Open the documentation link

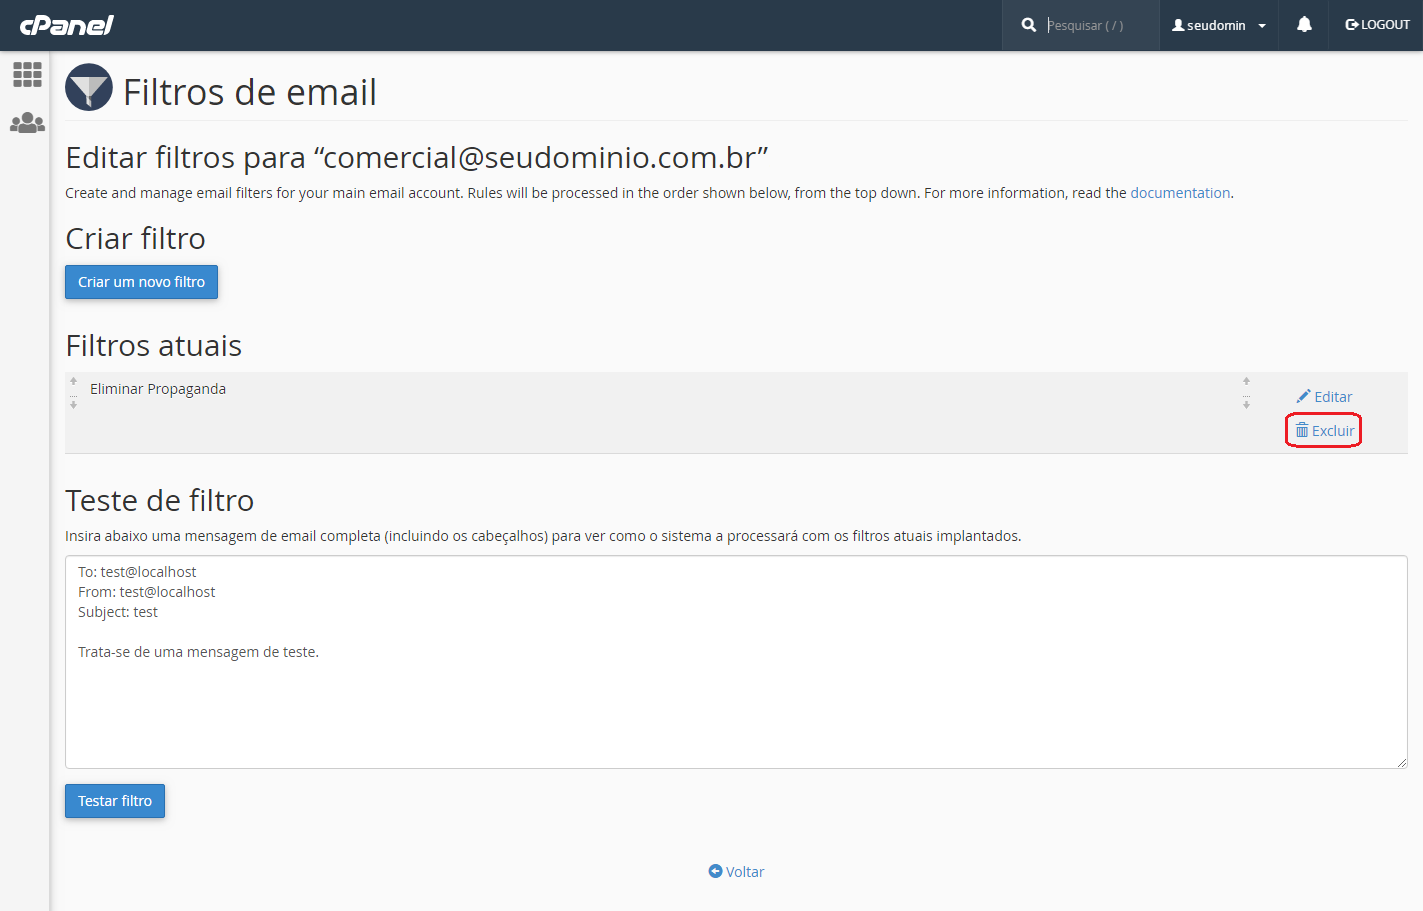(1180, 193)
